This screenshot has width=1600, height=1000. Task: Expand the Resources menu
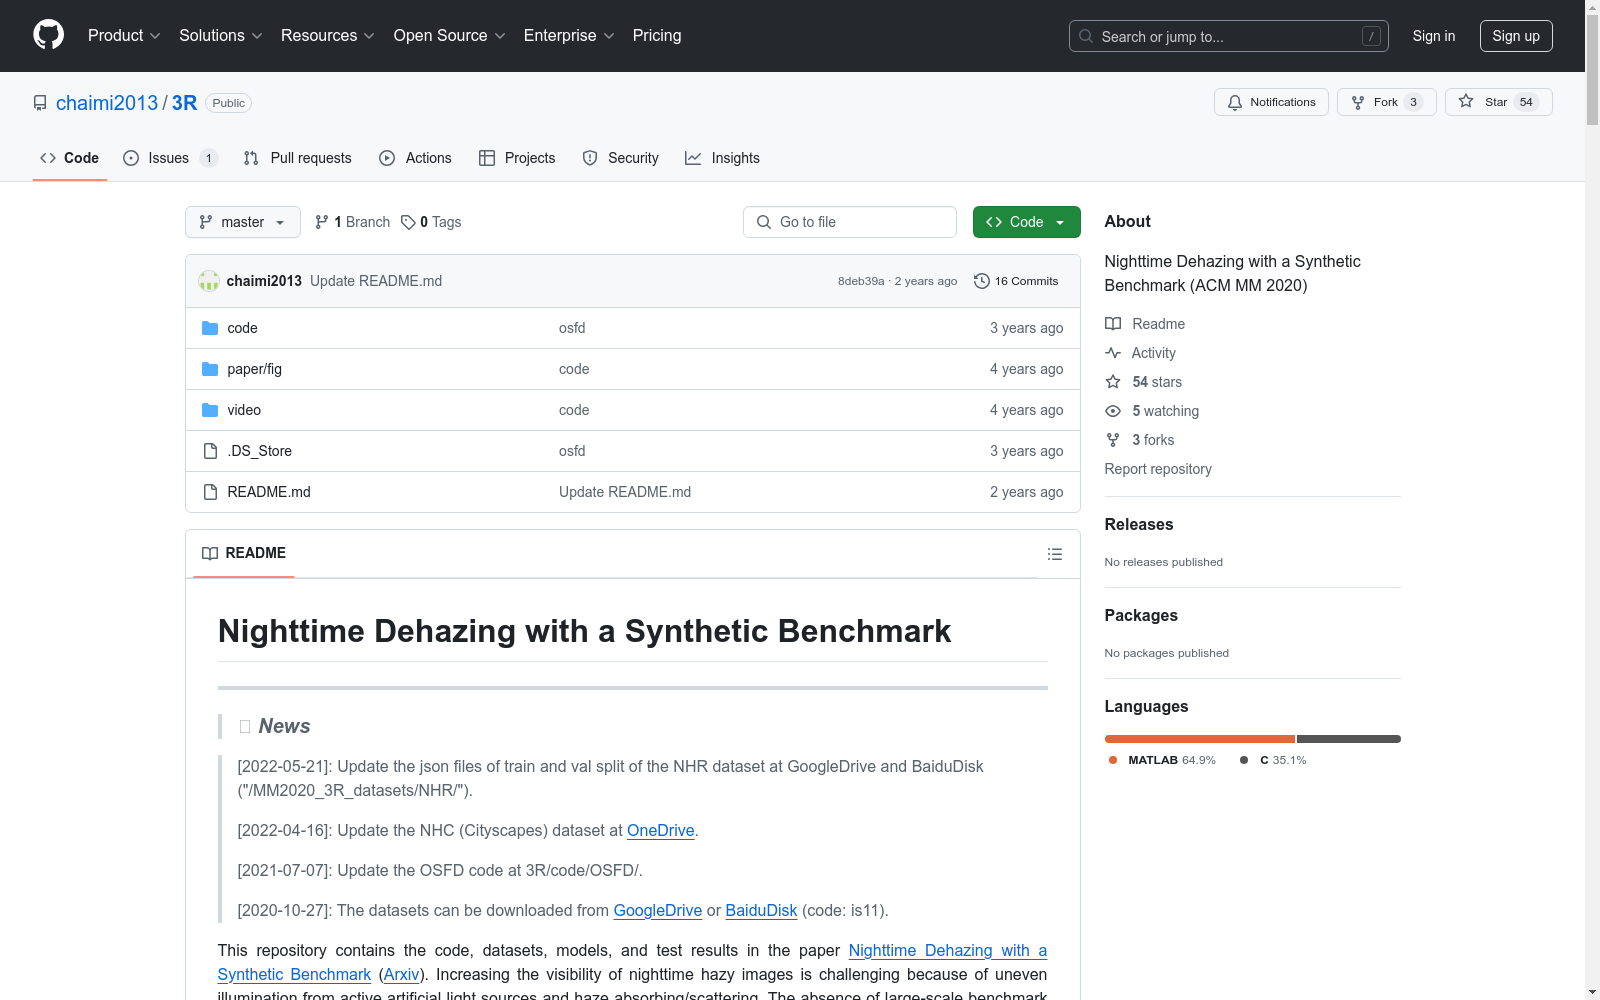click(x=328, y=35)
